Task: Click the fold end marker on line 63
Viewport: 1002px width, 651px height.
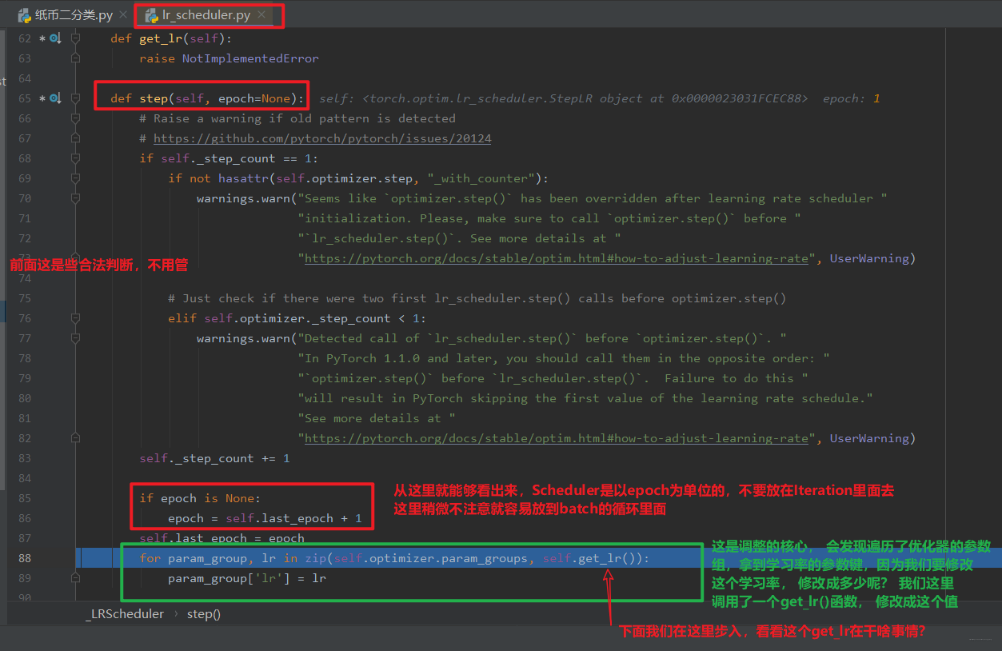Action: (75, 58)
